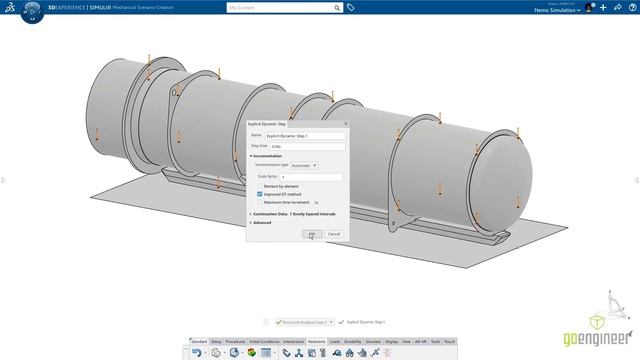Switch to the Display tab

click(x=391, y=342)
